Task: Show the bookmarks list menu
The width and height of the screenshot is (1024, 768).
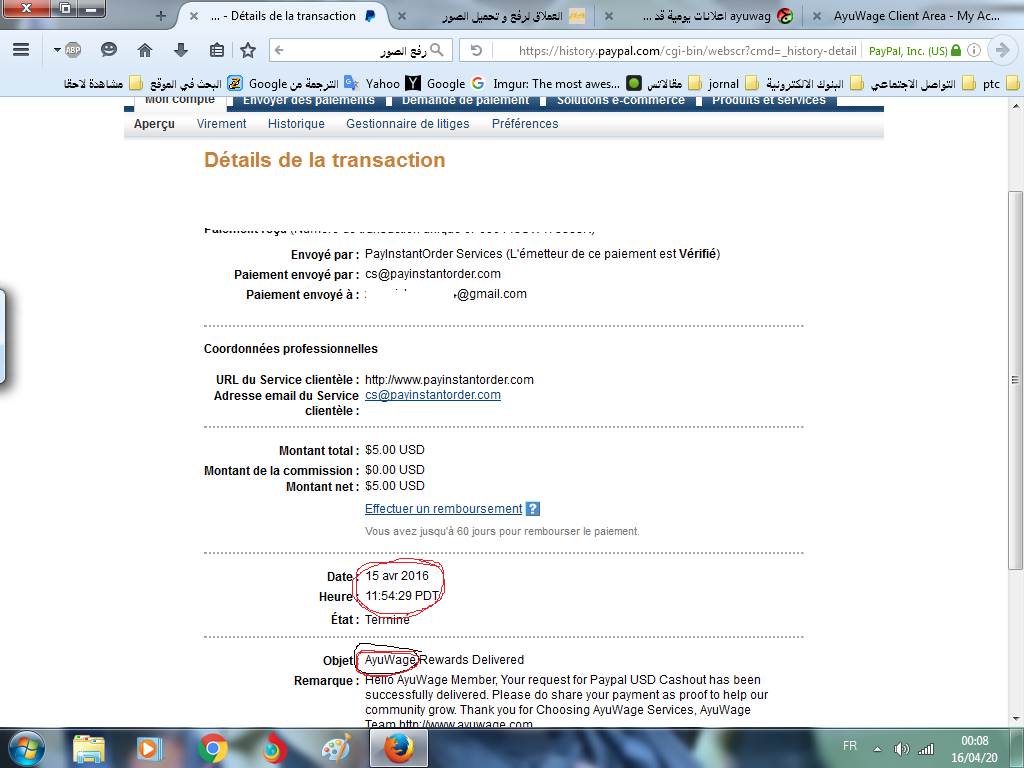Action: 217,50
